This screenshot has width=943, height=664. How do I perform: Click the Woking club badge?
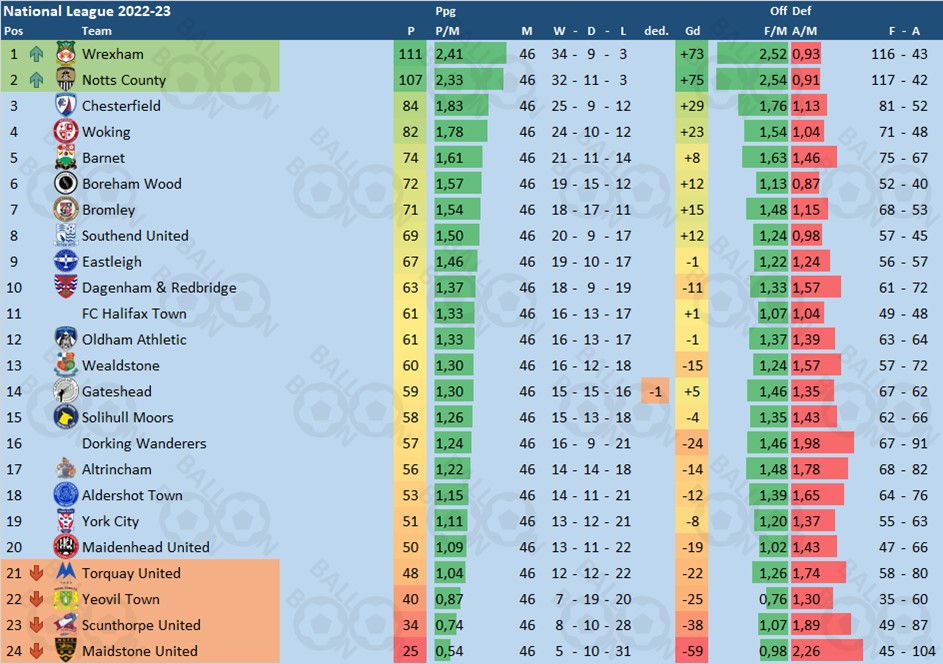point(66,131)
